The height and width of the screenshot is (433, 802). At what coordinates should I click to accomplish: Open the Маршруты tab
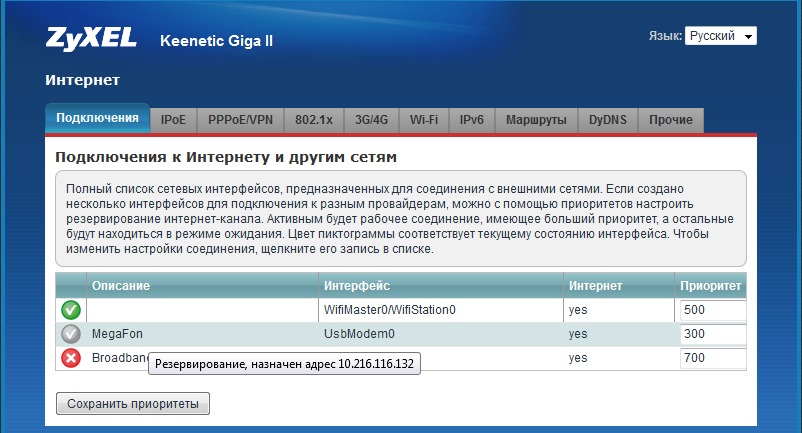(536, 120)
